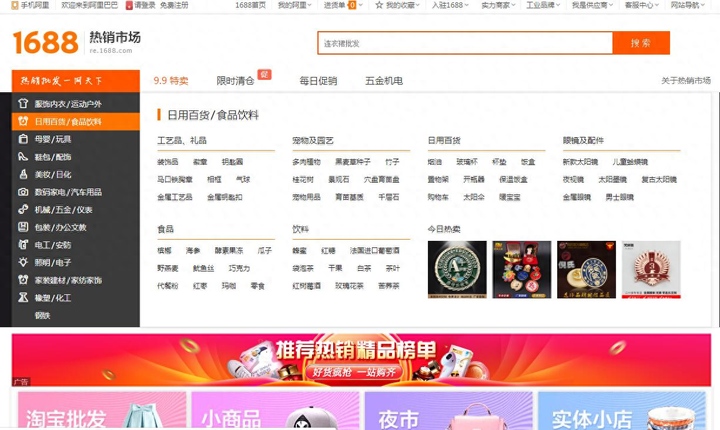Click the clock icon for 家装建材/家纺家饰
720x430 pixels.
[x=23, y=280]
